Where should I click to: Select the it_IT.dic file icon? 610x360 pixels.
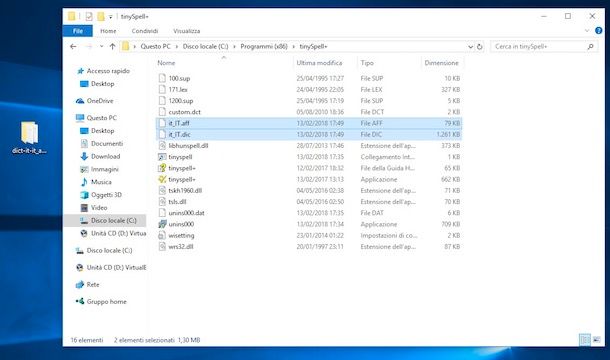point(162,135)
